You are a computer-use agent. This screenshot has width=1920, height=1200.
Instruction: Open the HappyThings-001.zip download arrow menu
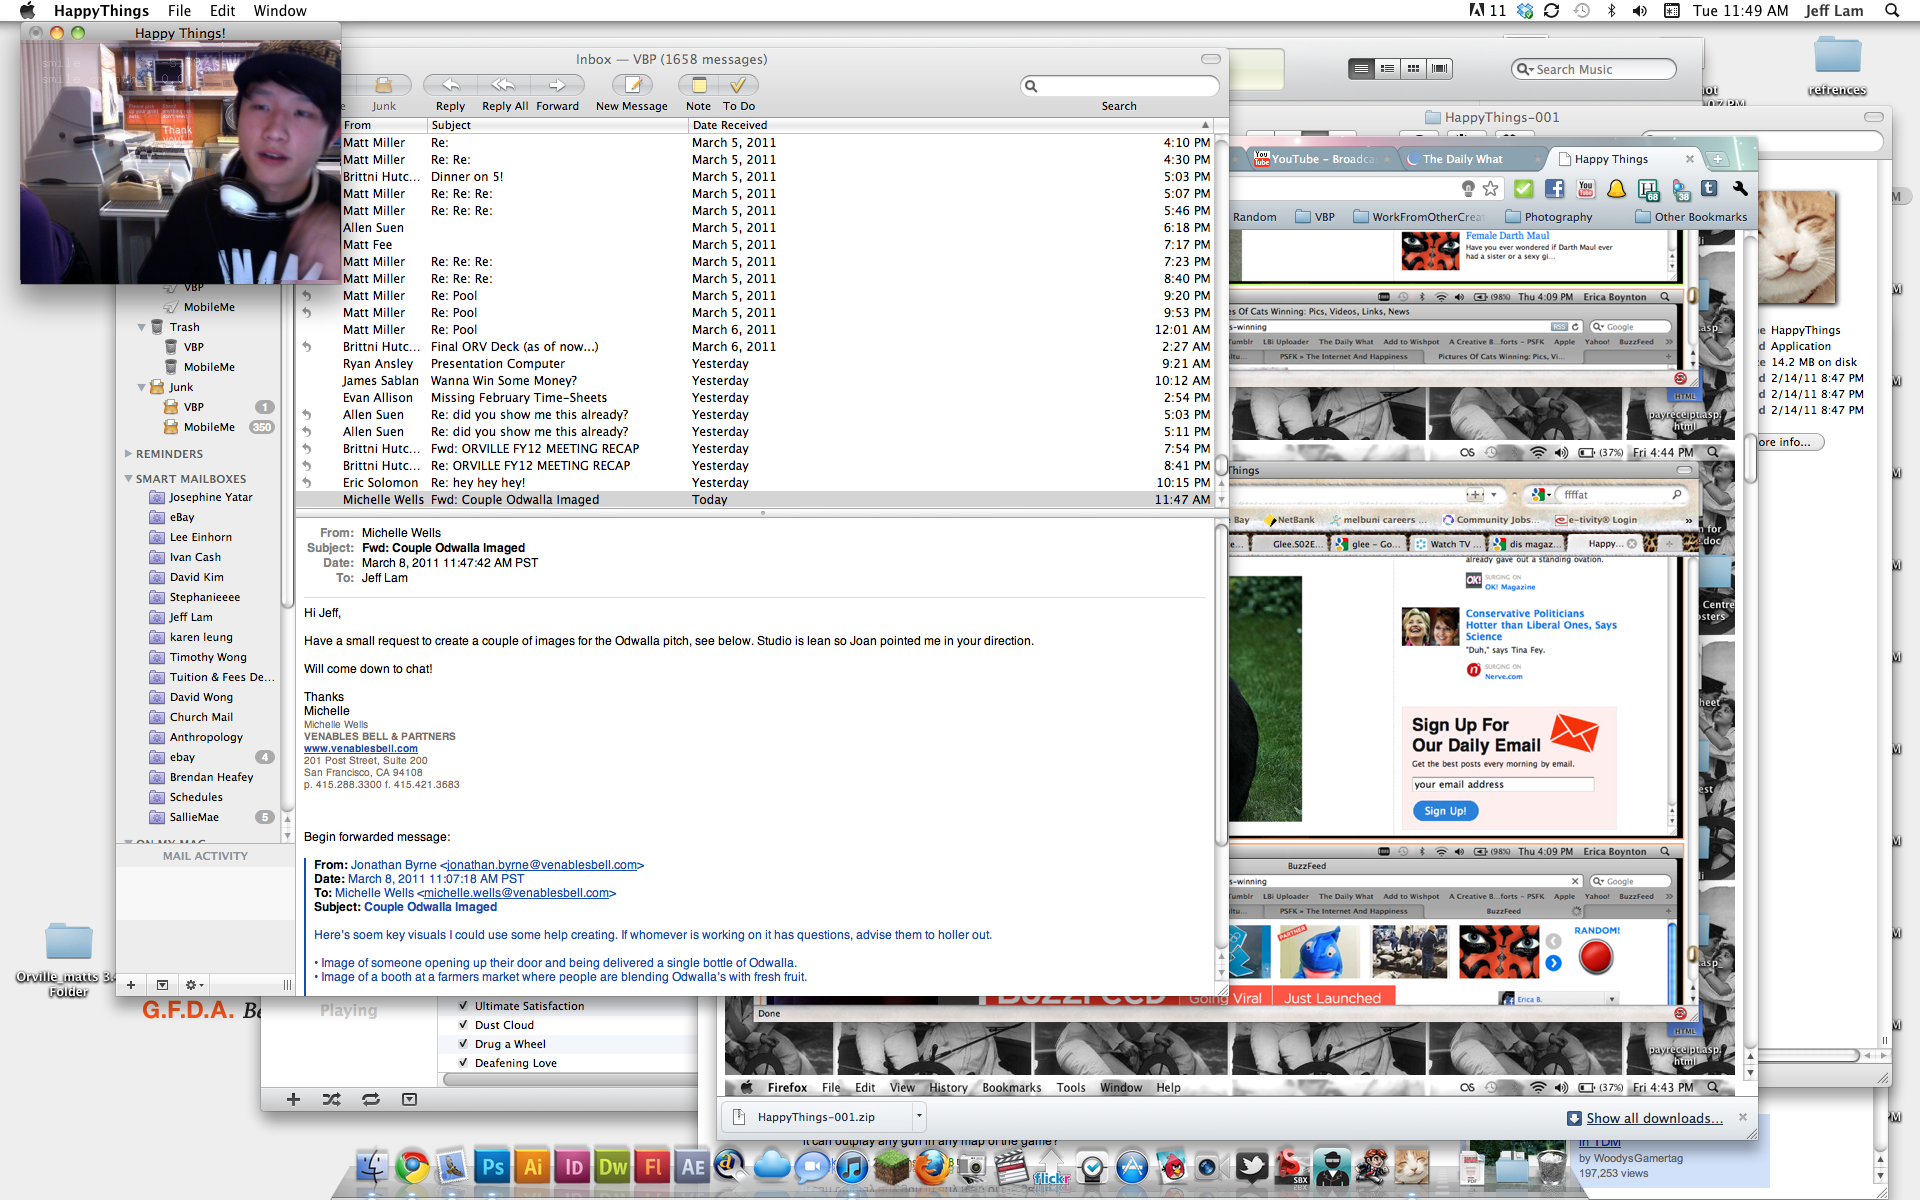pyautogui.click(x=919, y=1117)
